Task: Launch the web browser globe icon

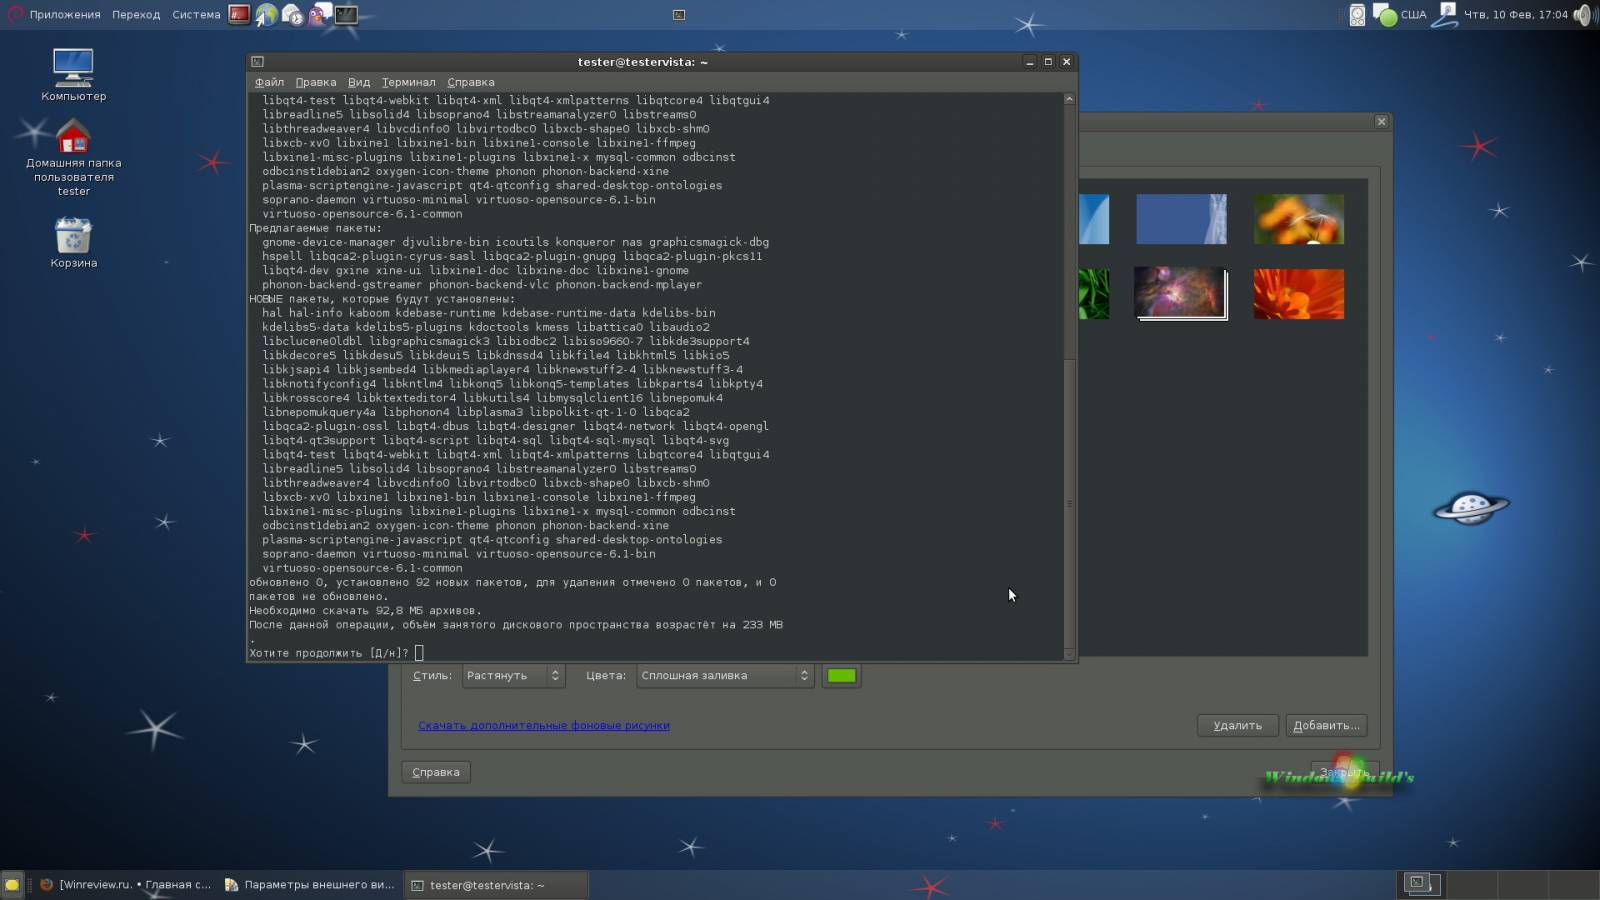Action: pyautogui.click(x=266, y=14)
